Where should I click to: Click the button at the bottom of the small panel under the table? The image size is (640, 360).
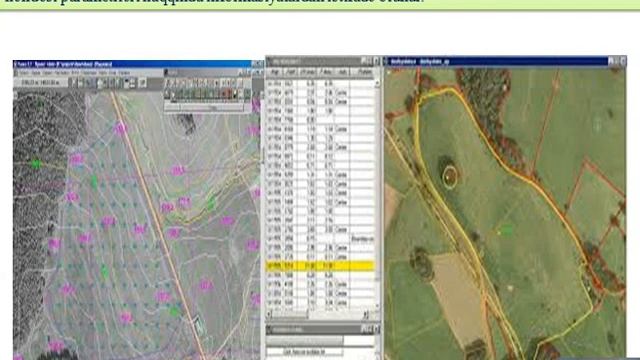[x=304, y=351]
